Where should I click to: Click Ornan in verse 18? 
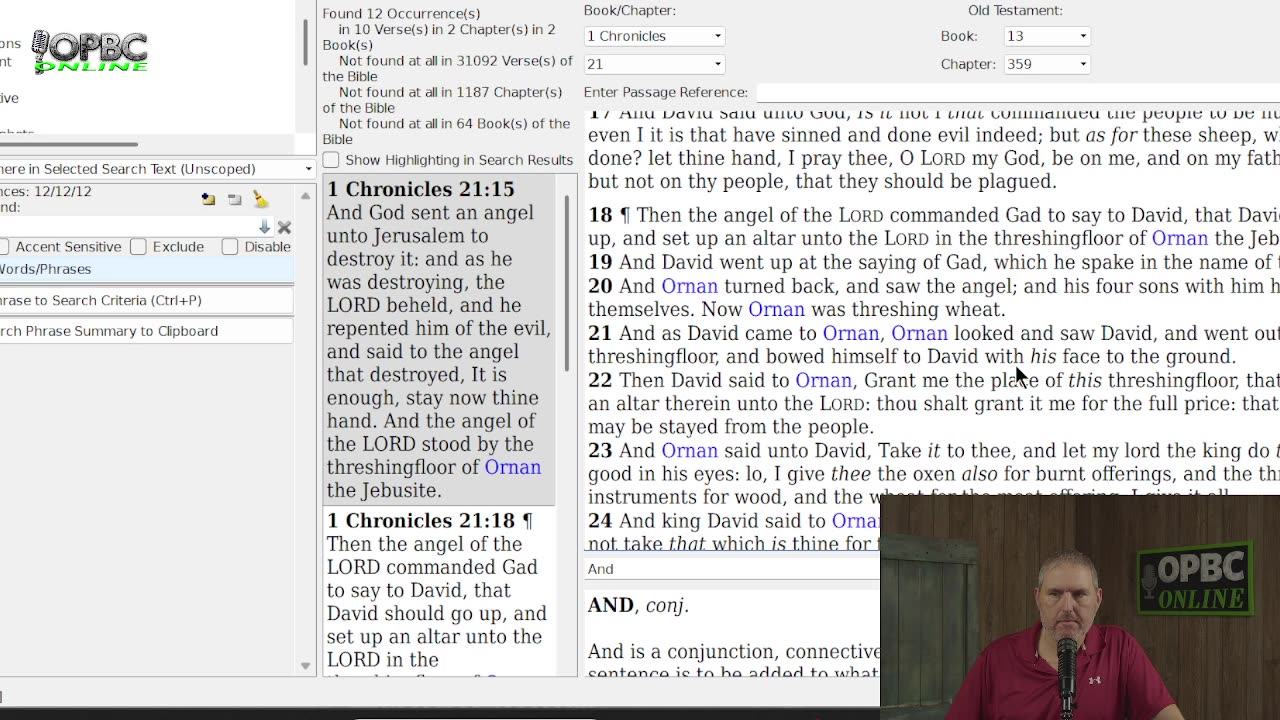[x=1180, y=238]
